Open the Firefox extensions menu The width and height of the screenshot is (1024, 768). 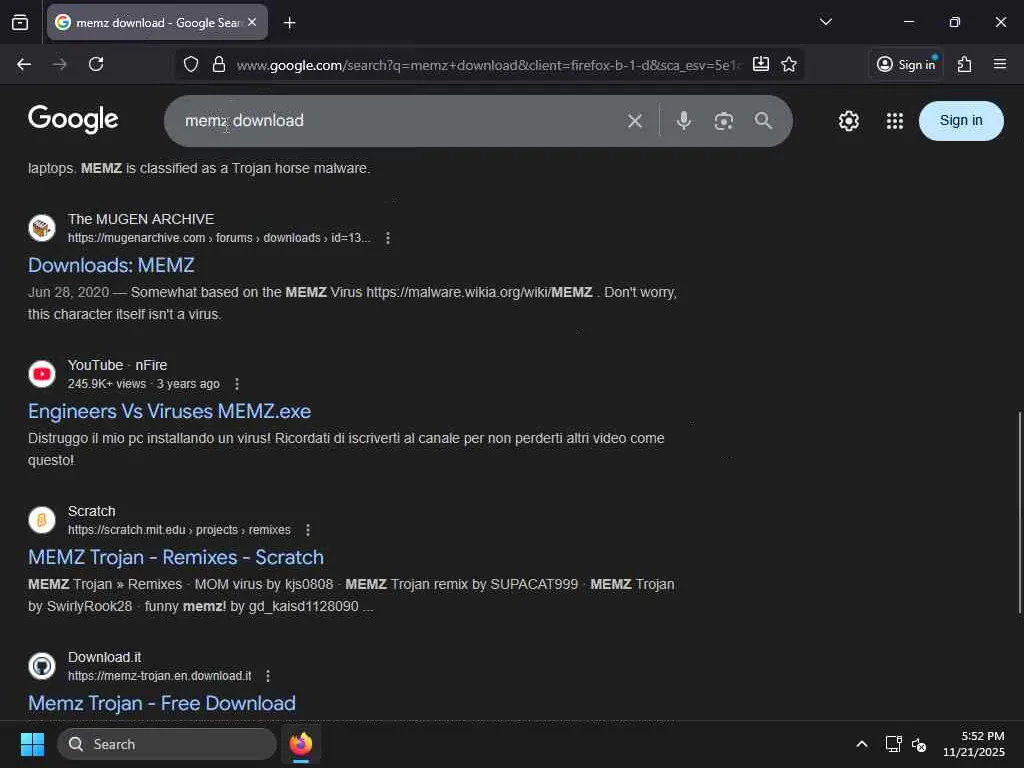pos(965,64)
